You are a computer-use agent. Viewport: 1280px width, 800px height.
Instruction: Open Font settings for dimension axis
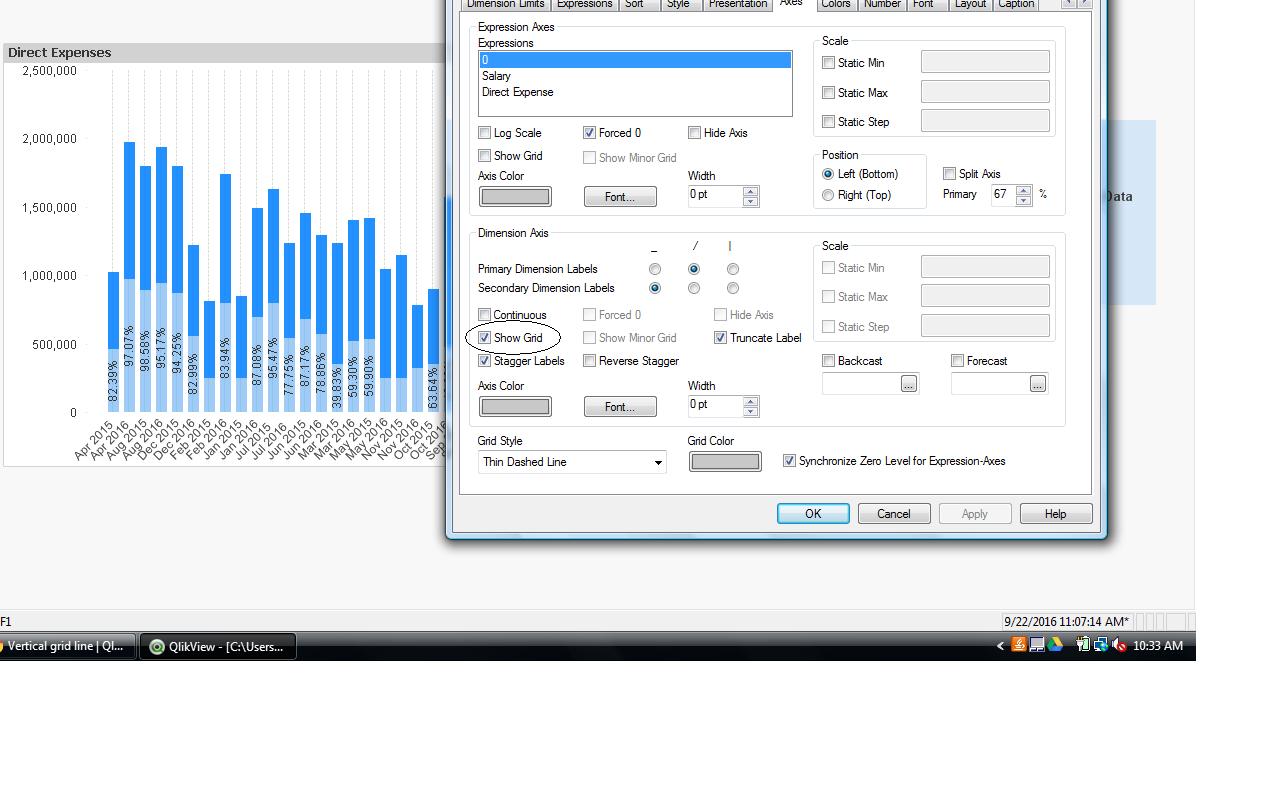pyautogui.click(x=620, y=407)
